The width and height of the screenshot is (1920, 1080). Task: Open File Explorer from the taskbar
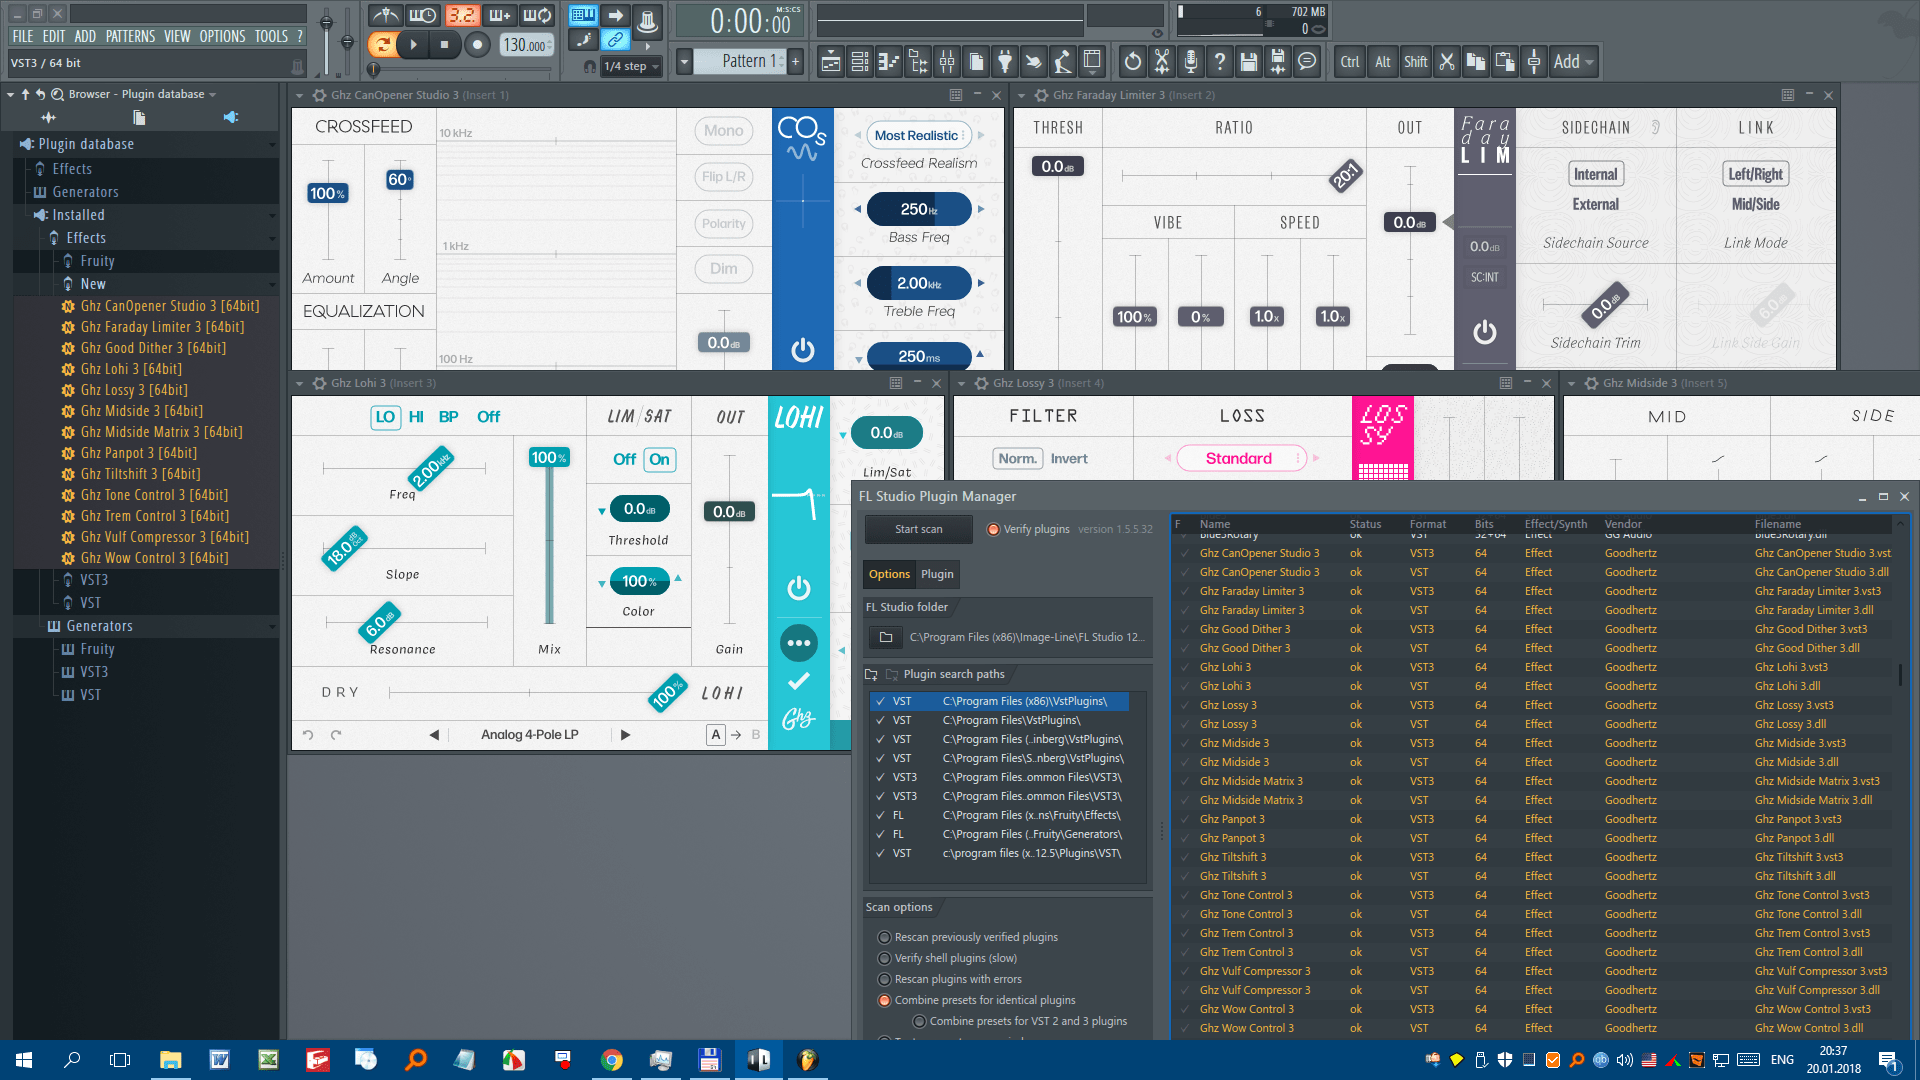pos(170,1060)
